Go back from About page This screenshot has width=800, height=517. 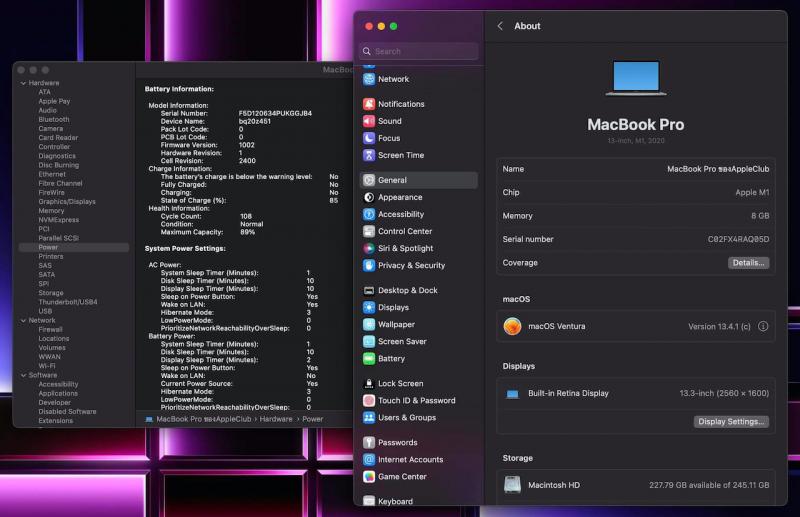tap(500, 26)
